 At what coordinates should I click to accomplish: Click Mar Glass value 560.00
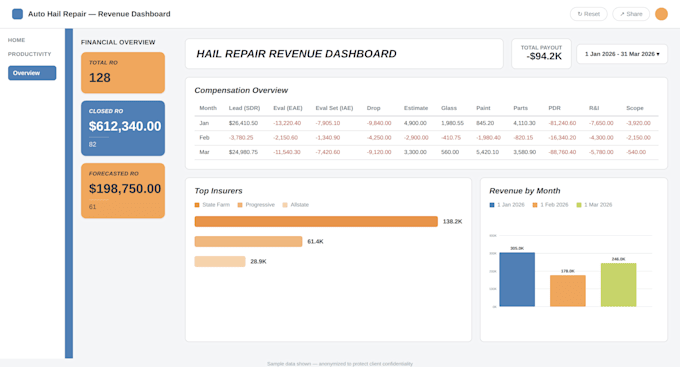click(x=450, y=152)
